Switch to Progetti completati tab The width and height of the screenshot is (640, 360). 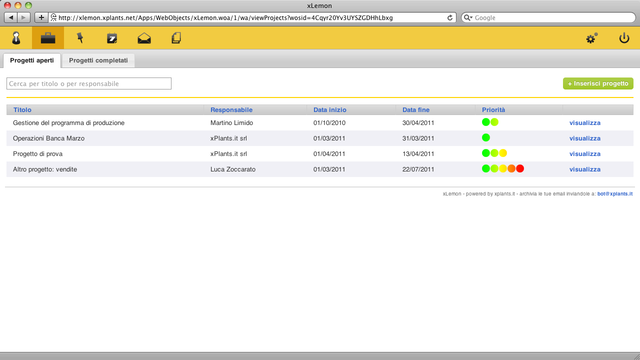coord(98,60)
